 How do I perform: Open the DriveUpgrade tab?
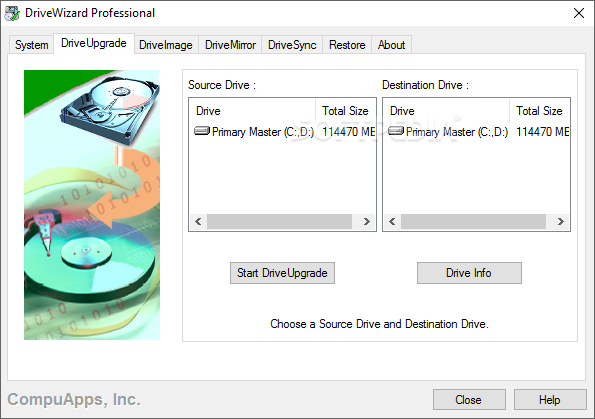94,43
